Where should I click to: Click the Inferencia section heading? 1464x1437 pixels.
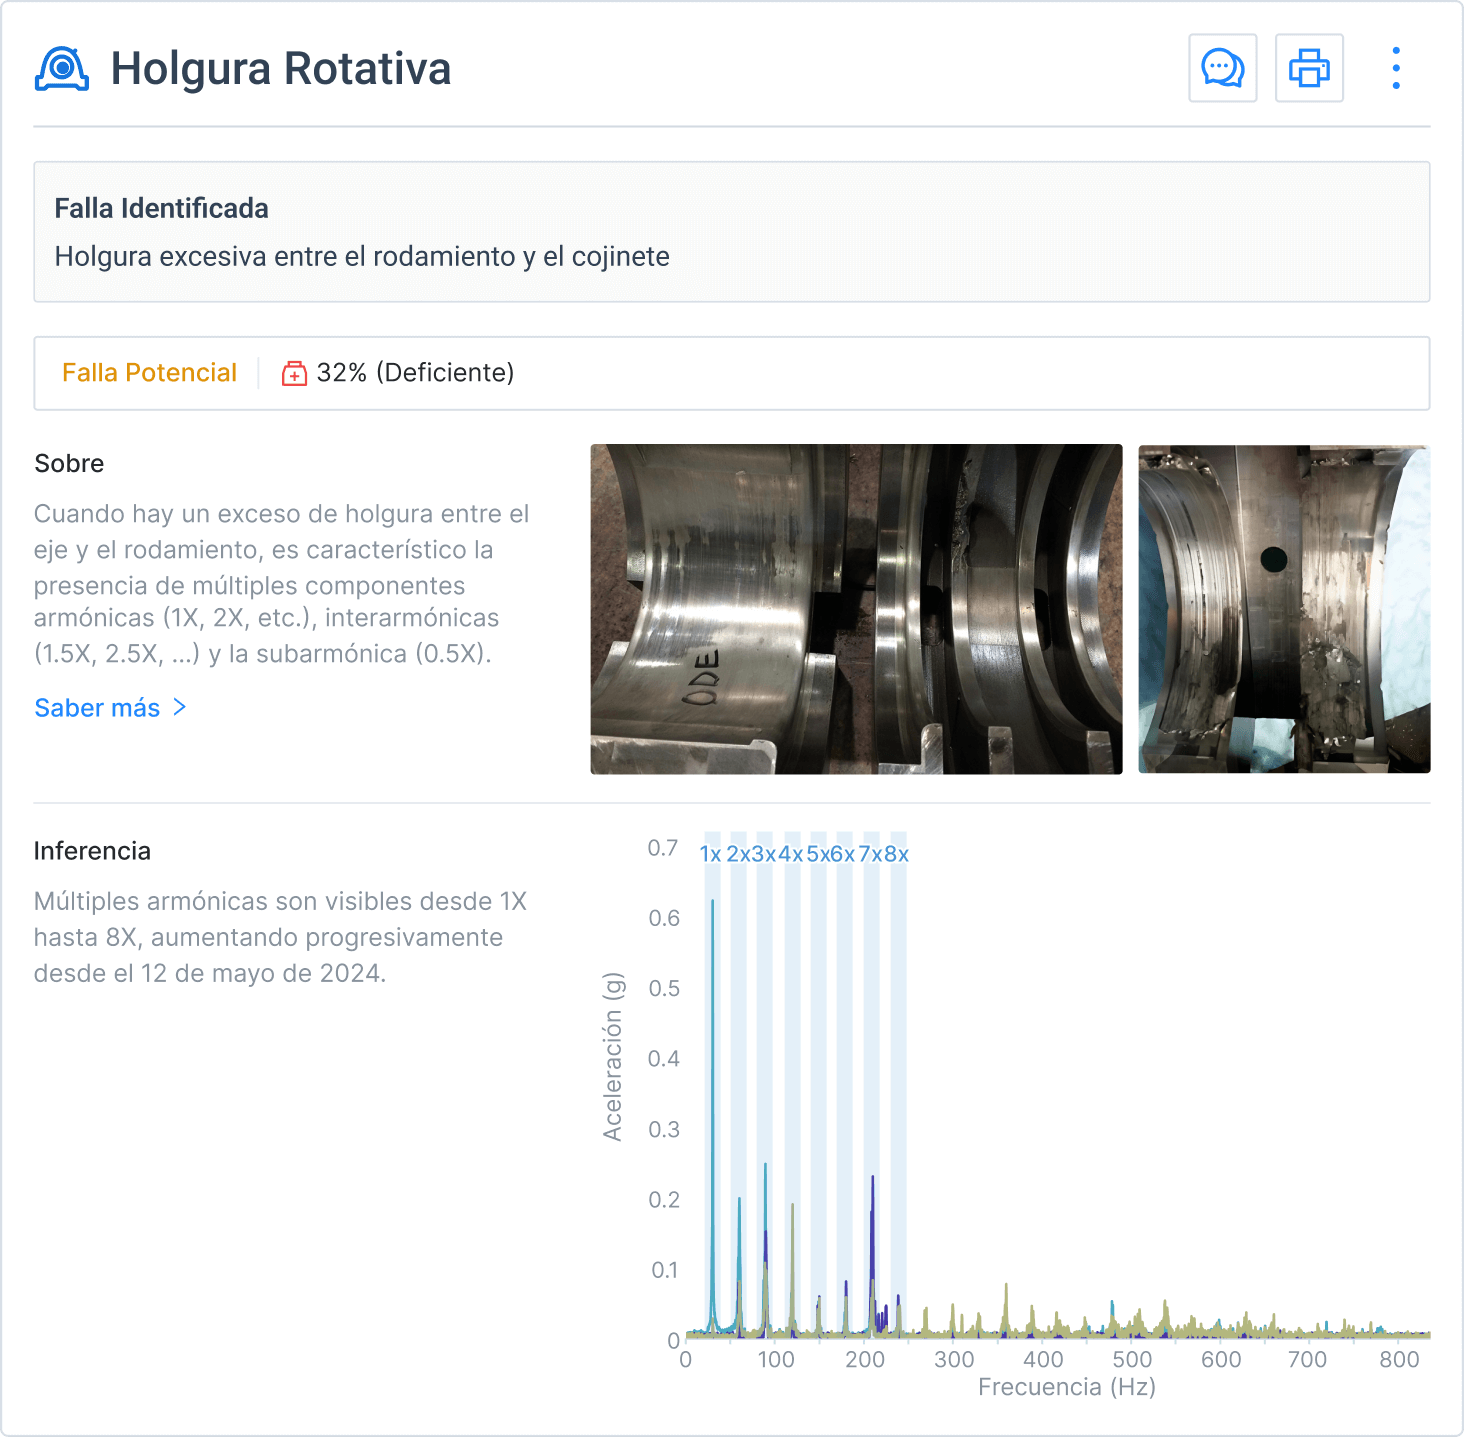click(92, 851)
